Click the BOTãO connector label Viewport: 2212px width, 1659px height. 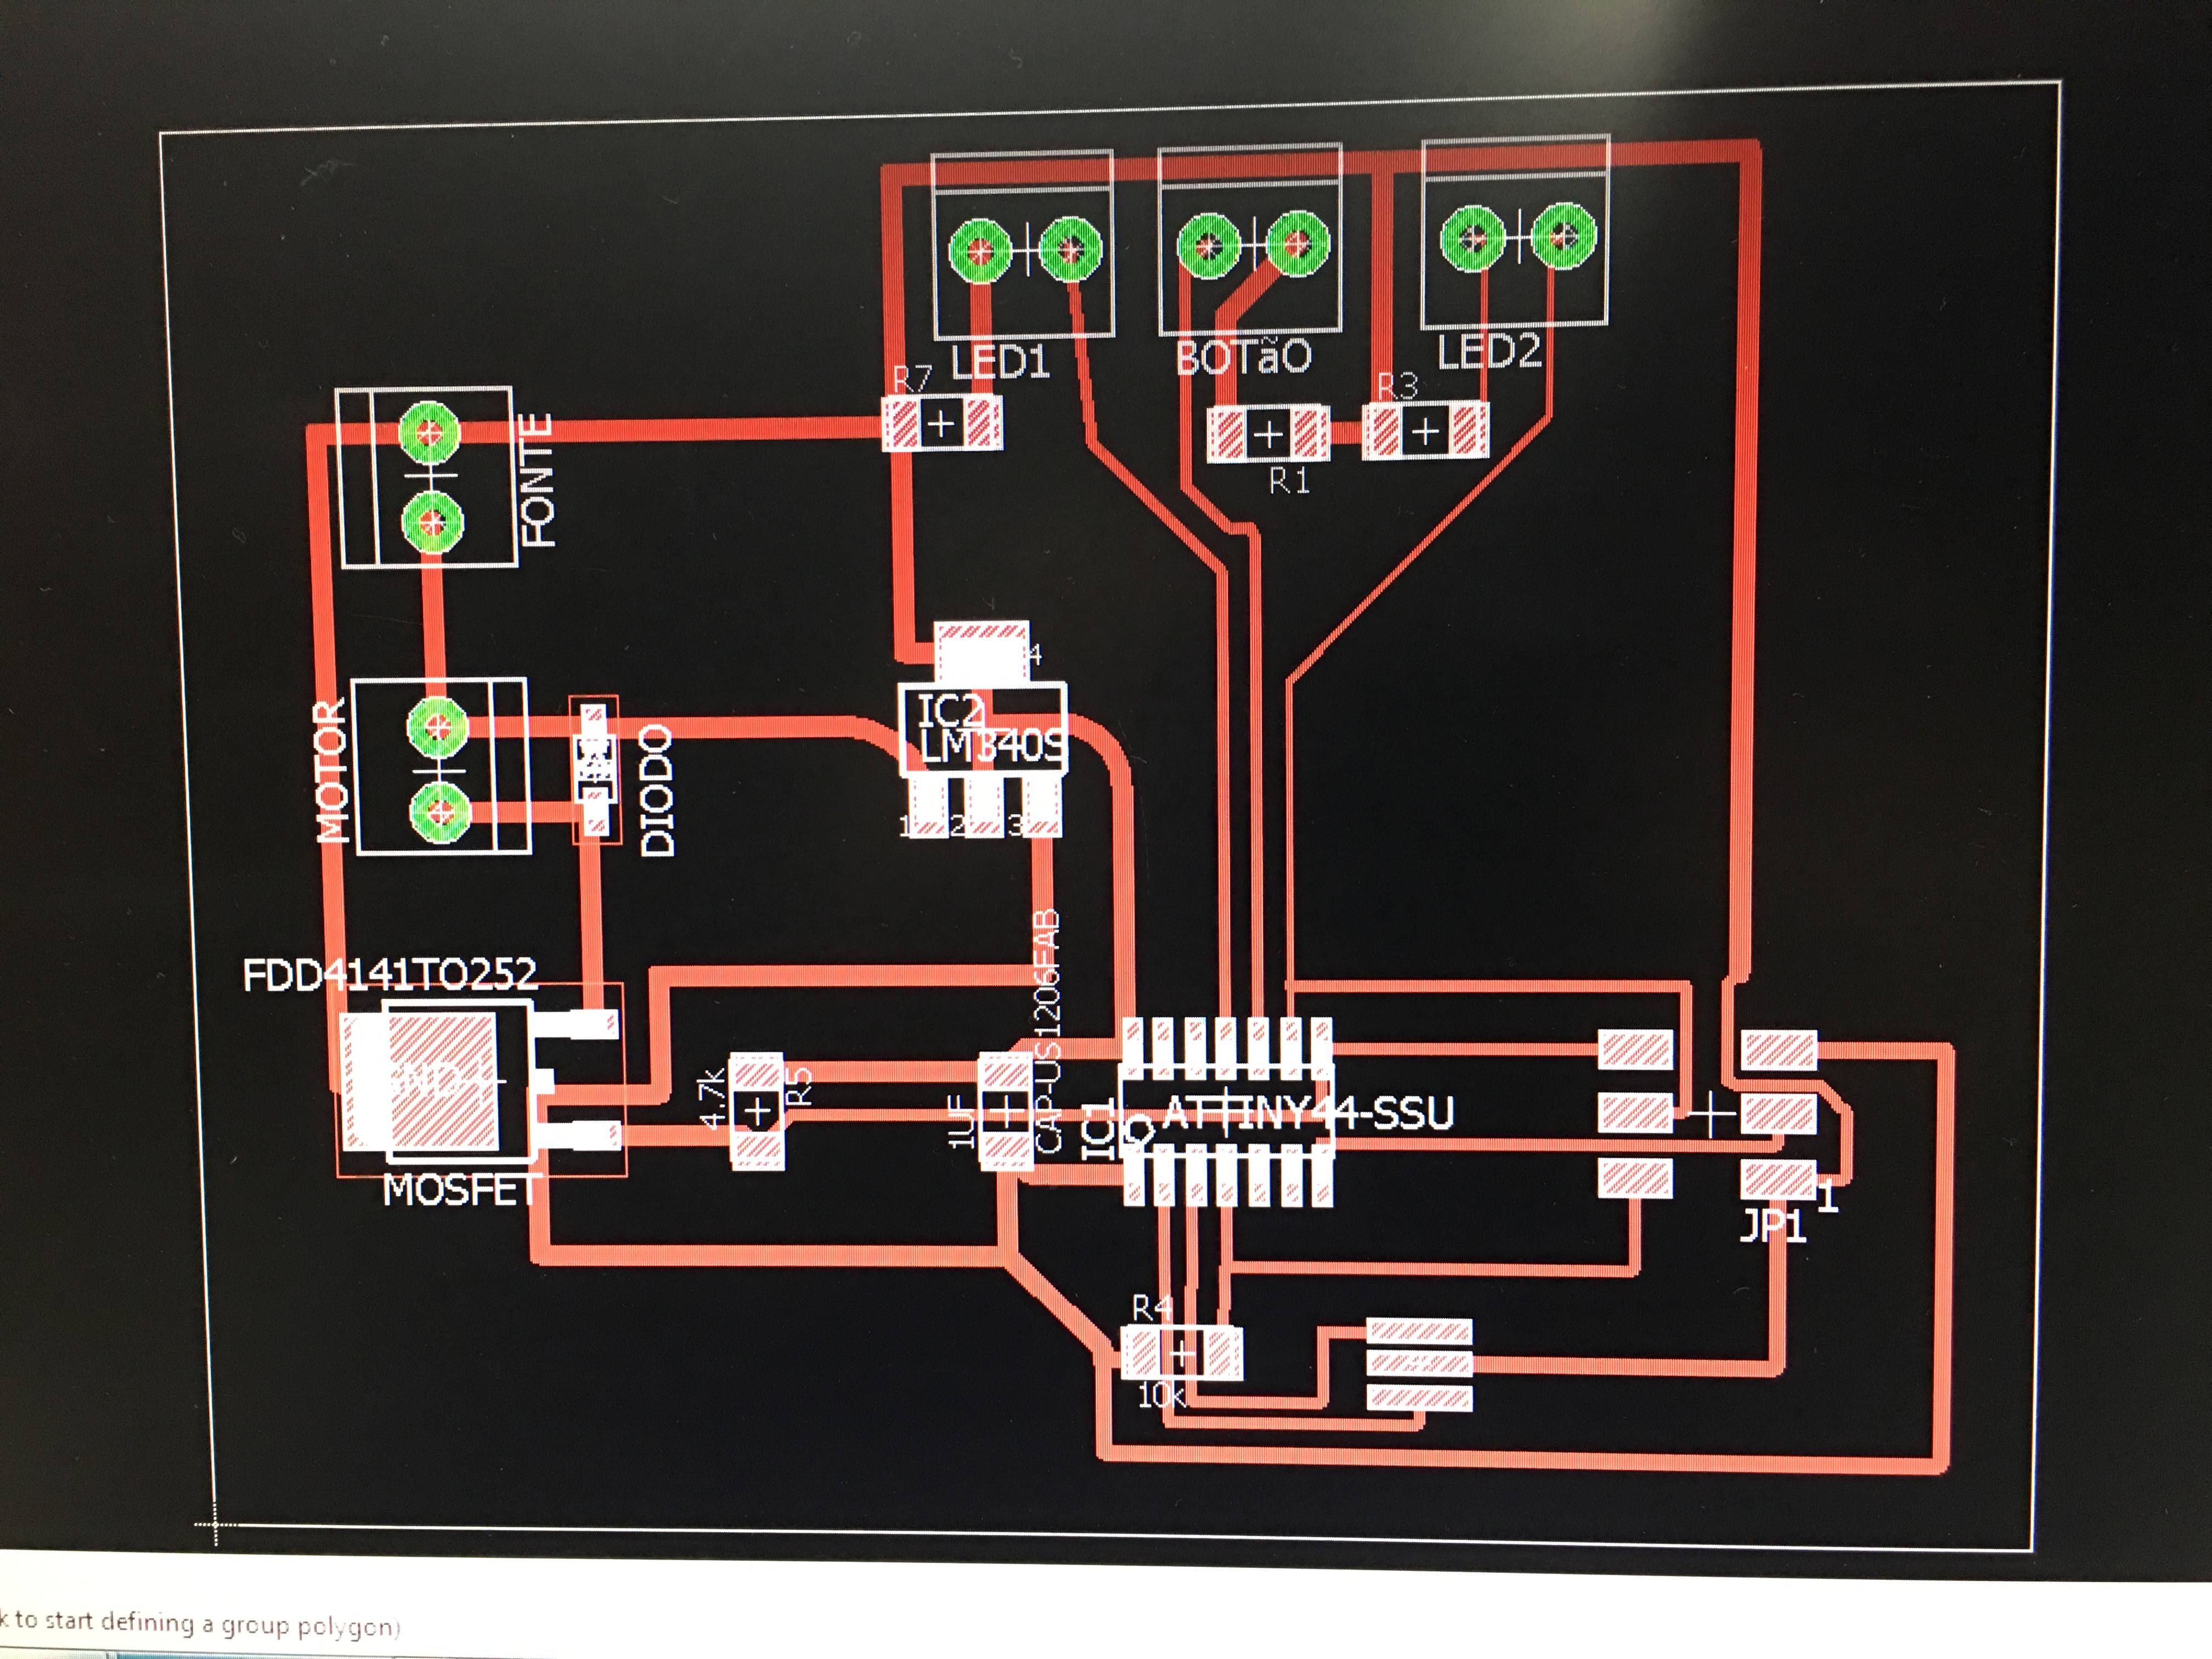[1243, 356]
